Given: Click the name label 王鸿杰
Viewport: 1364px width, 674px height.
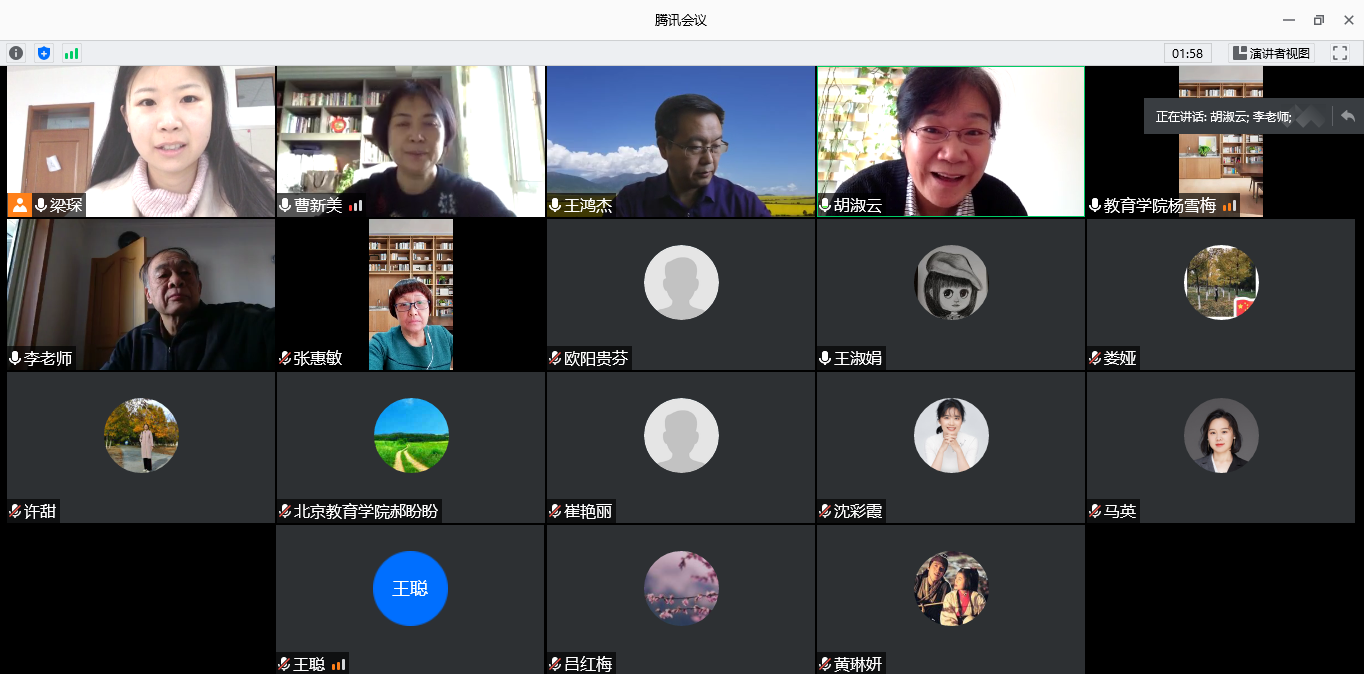Looking at the screenshot, I should click(x=588, y=206).
